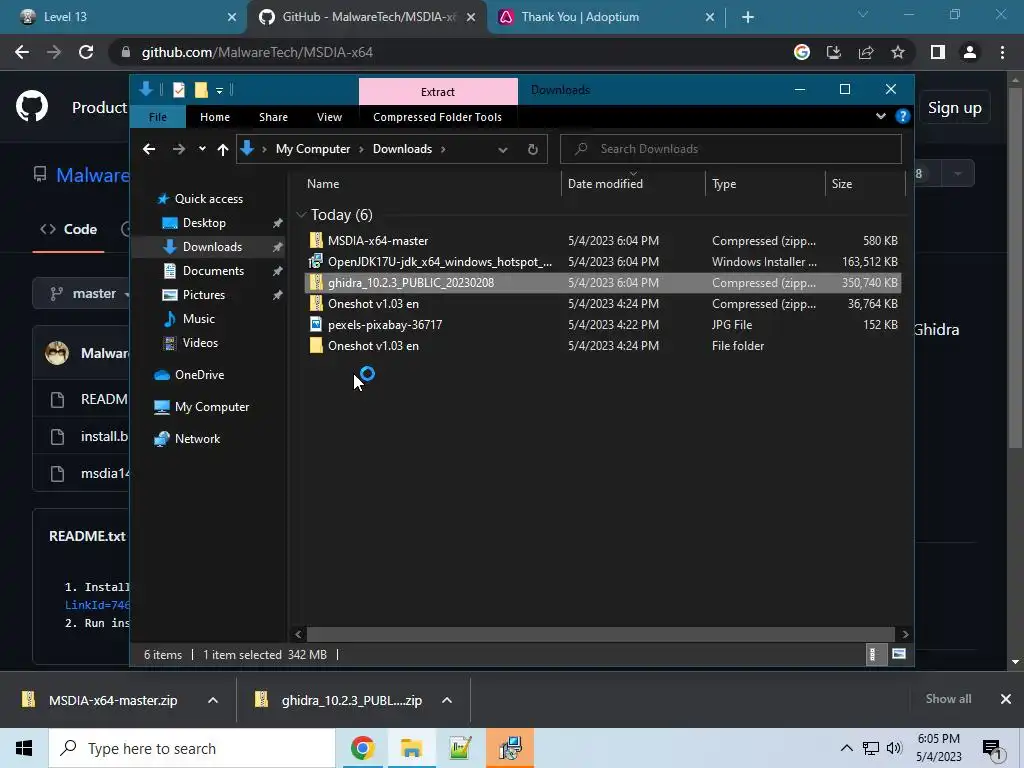The width and height of the screenshot is (1024, 768).
Task: Refresh the Downloads folder view
Action: [x=533, y=149]
